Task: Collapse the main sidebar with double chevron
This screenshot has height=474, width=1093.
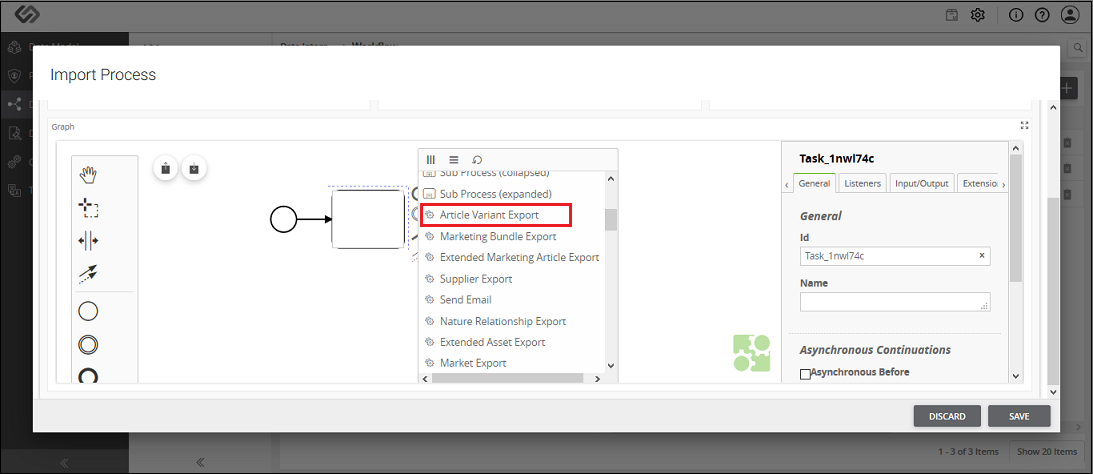Action: click(64, 462)
